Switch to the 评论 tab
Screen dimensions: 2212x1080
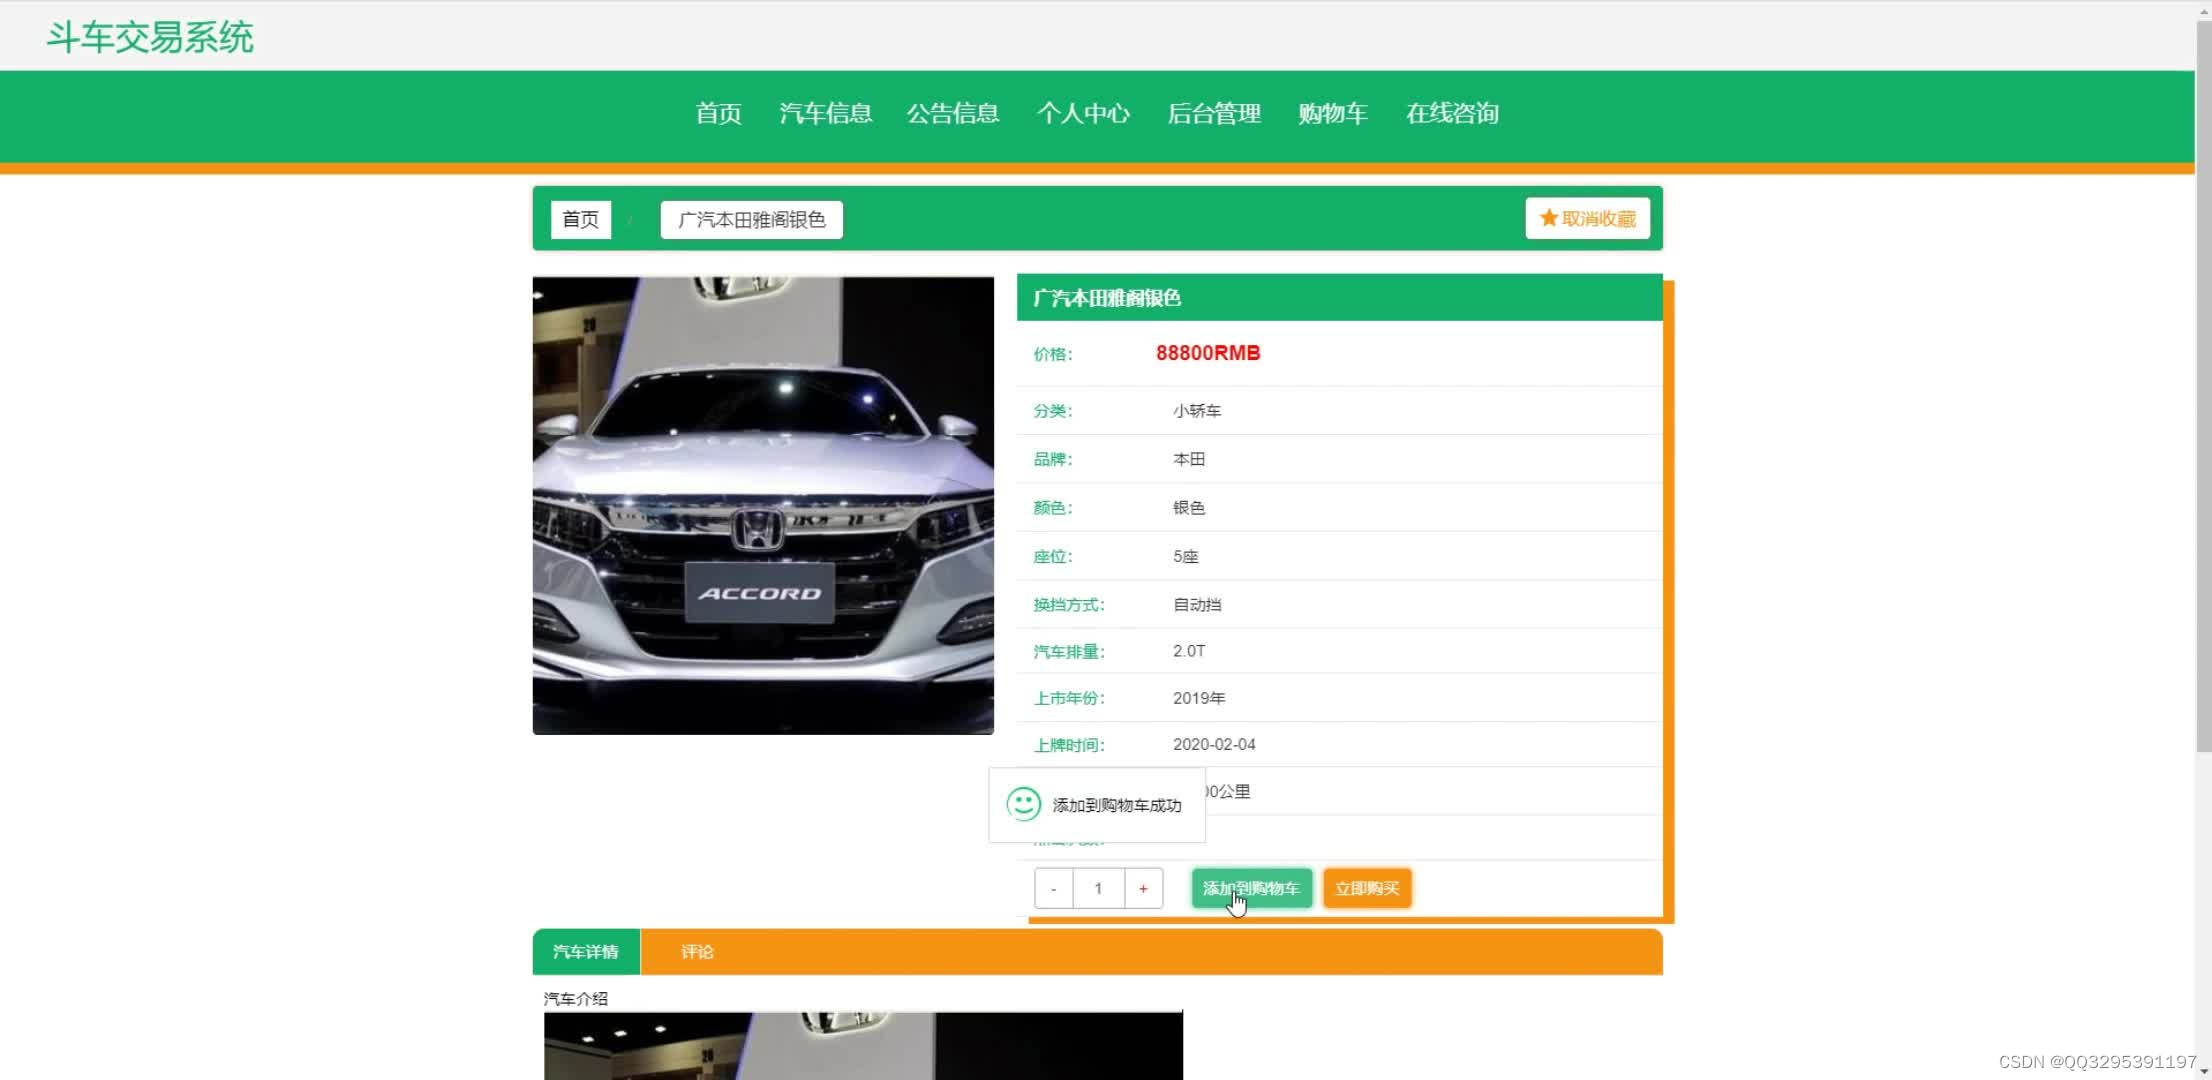[697, 951]
